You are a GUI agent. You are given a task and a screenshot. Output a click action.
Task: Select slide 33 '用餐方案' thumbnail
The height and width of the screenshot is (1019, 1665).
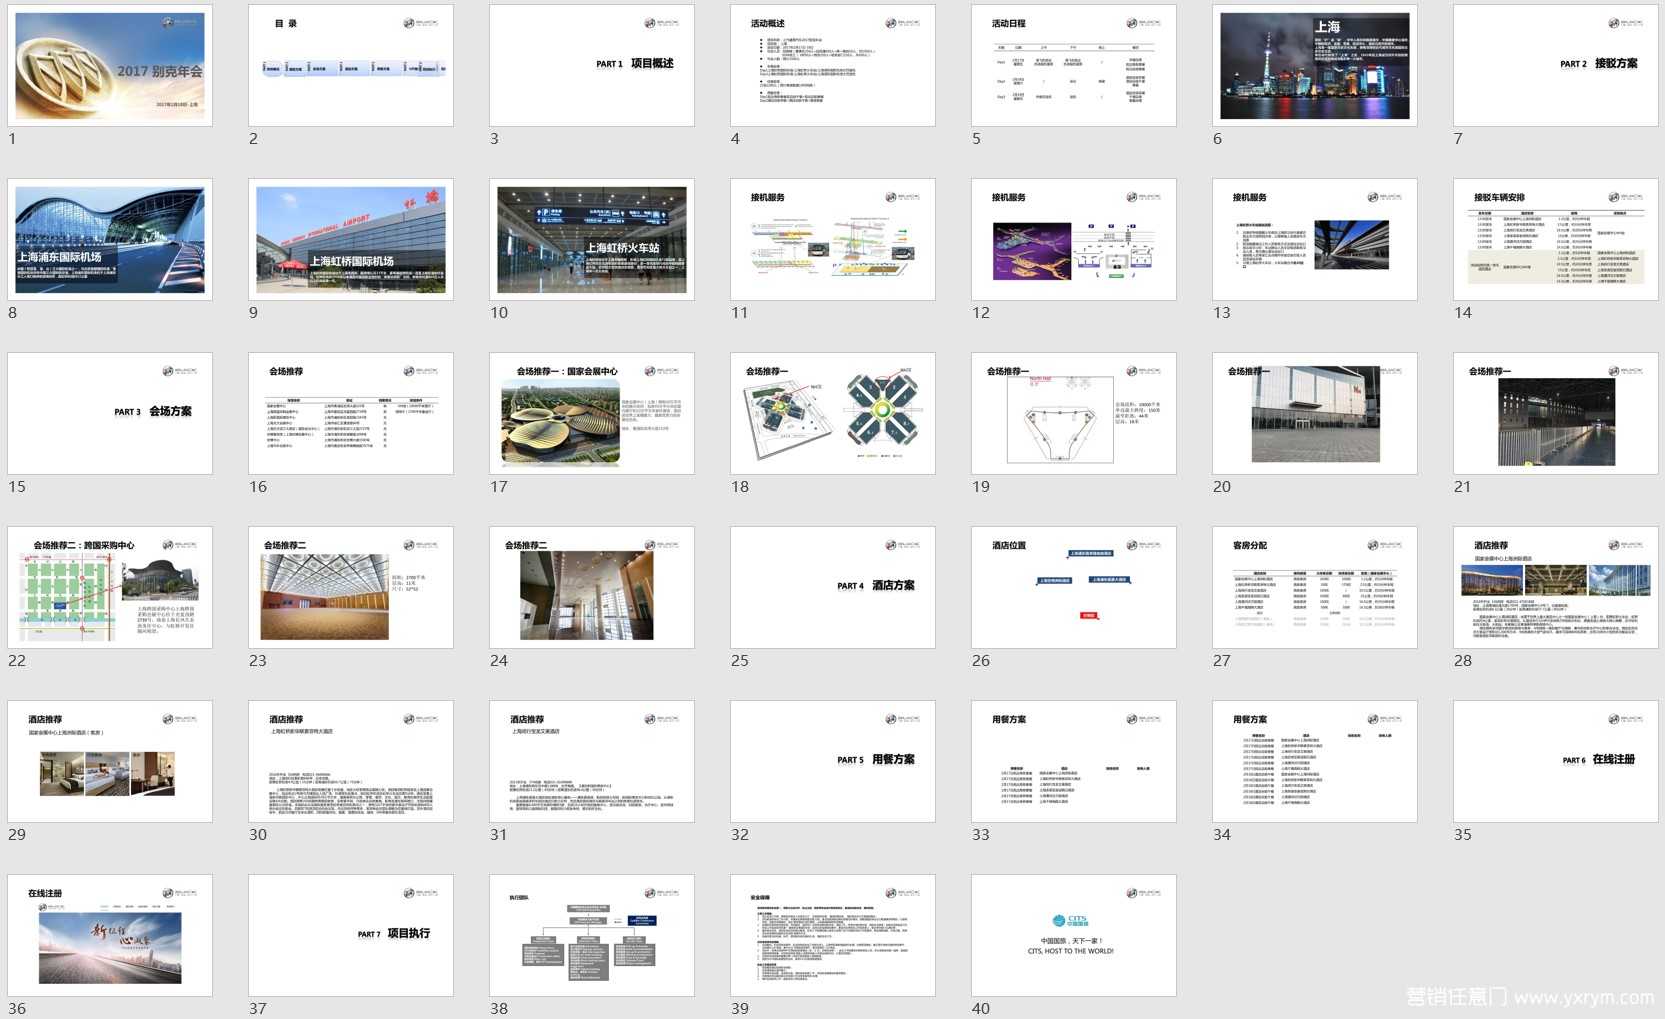pos(1074,761)
